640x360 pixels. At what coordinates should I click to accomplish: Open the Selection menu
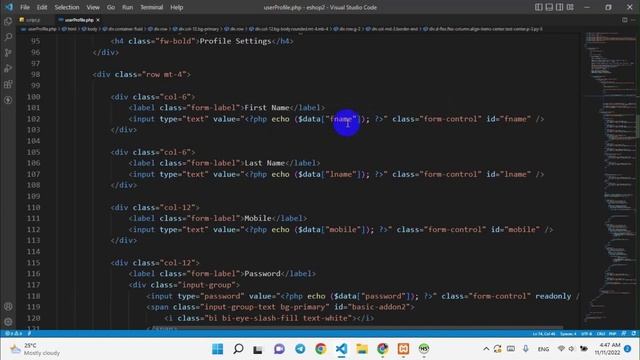pyautogui.click(x=67, y=7)
